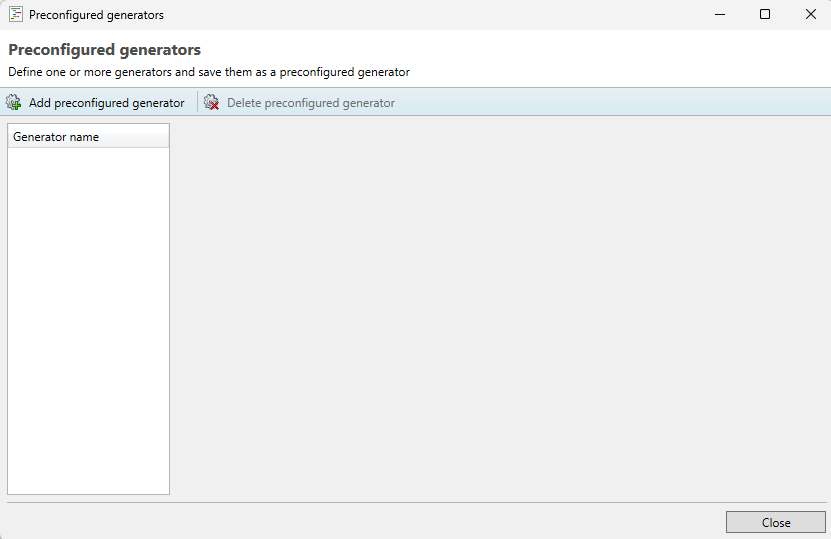Click the empty footer area left of Close
The image size is (831, 539).
pyautogui.click(x=360, y=522)
